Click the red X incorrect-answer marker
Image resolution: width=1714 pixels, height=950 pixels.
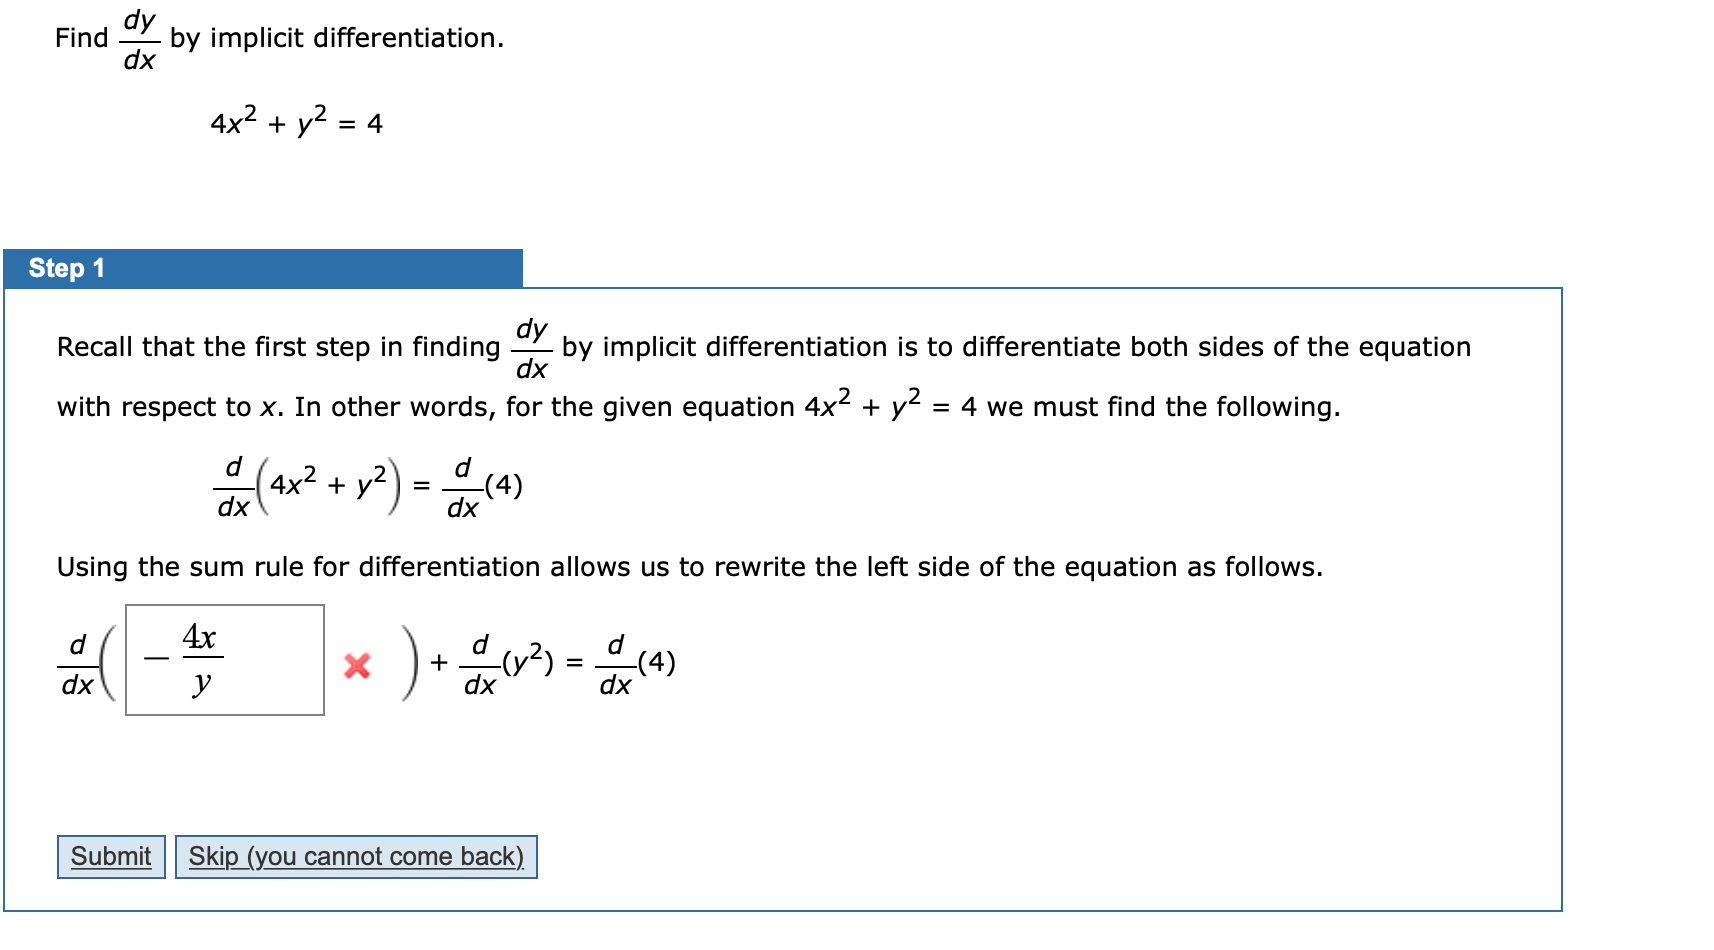(x=358, y=666)
